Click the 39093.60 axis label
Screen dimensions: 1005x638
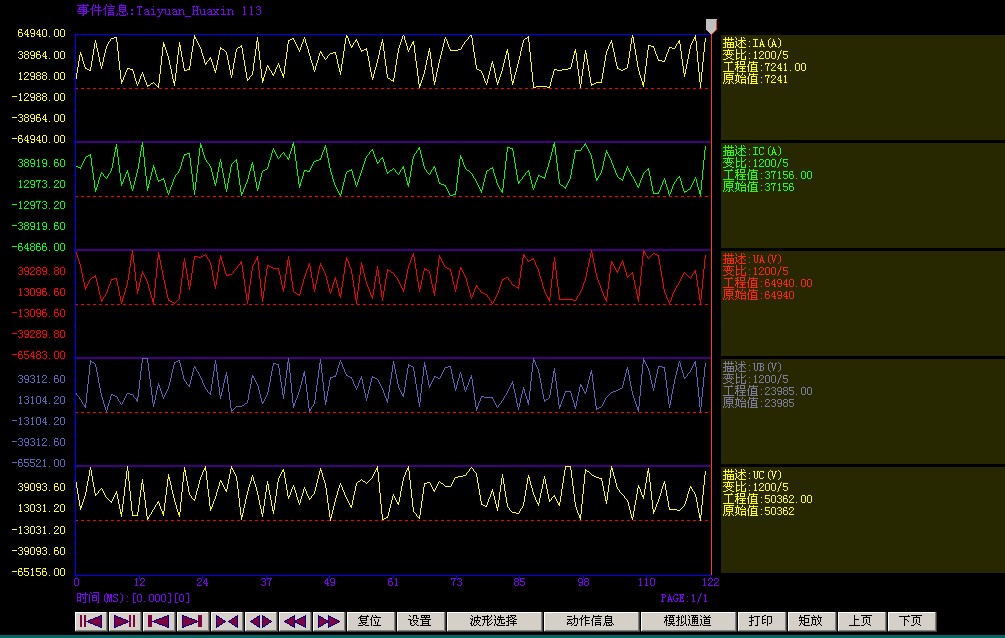click(x=42, y=487)
